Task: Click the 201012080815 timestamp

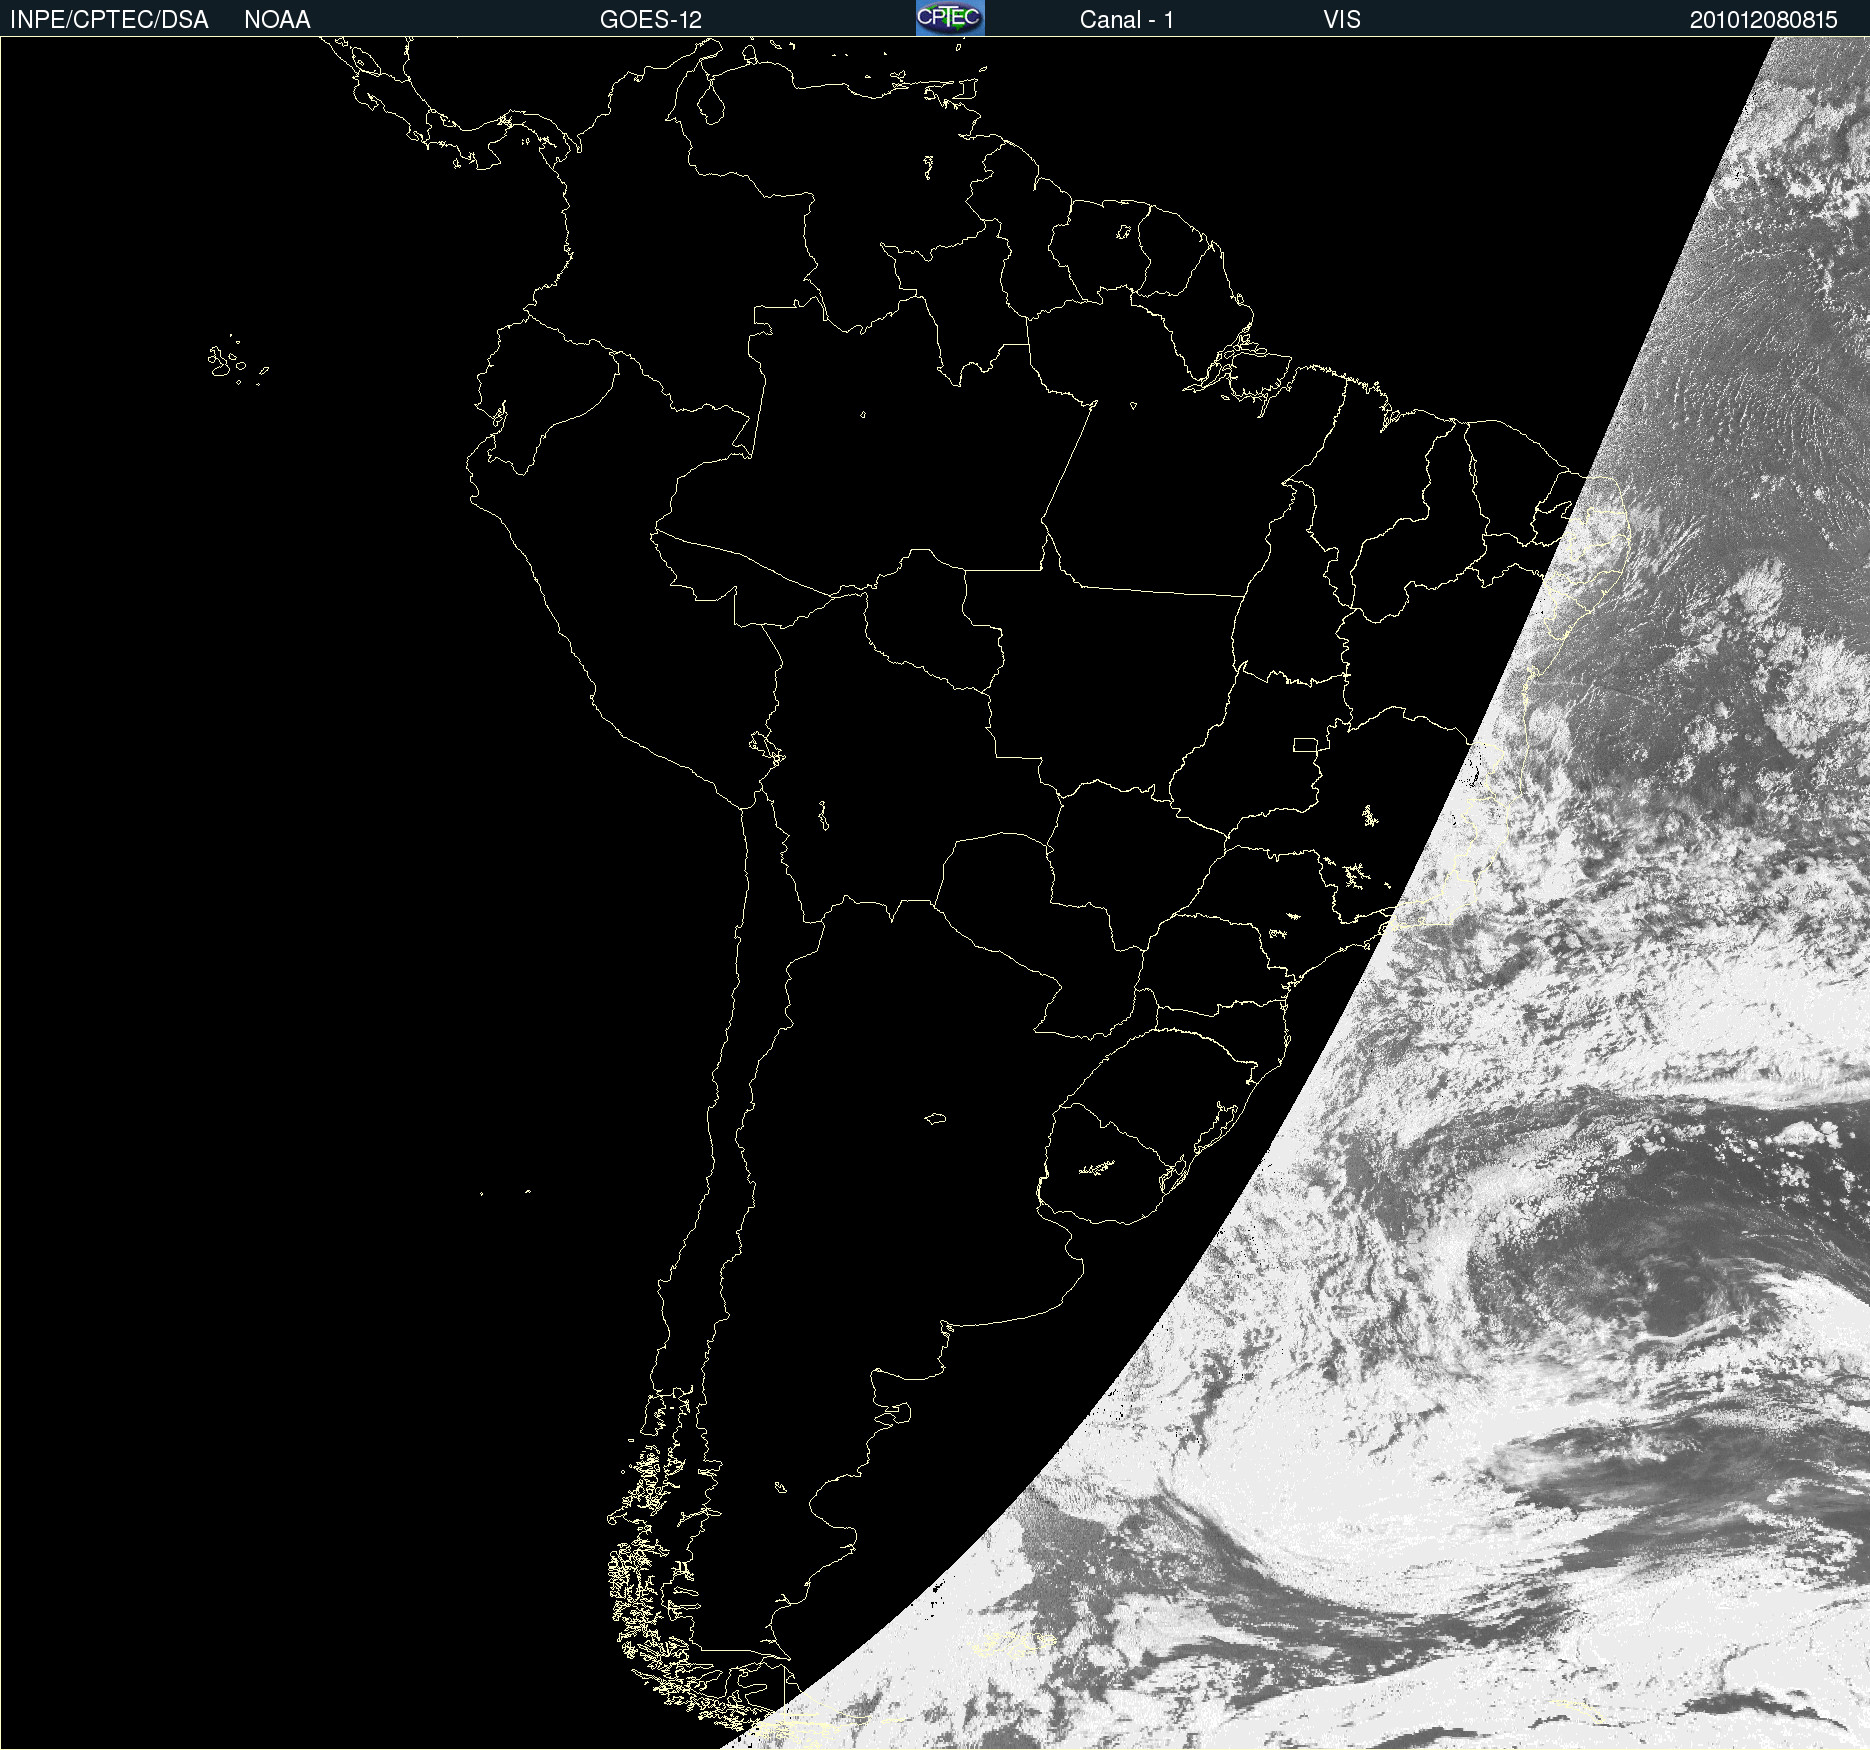Action: point(1763,20)
